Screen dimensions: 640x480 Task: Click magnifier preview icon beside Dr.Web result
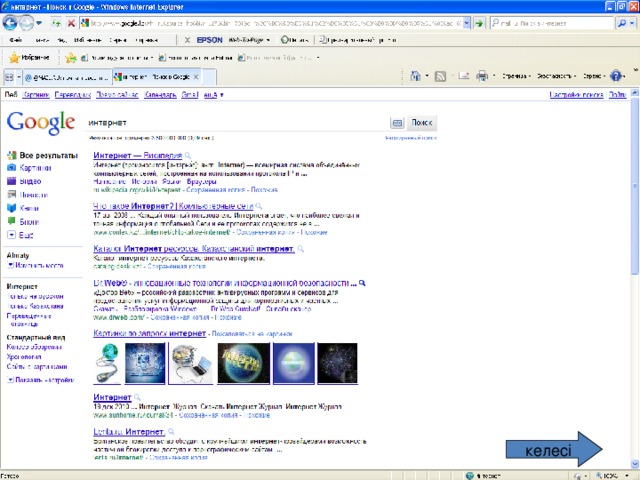click(362, 283)
